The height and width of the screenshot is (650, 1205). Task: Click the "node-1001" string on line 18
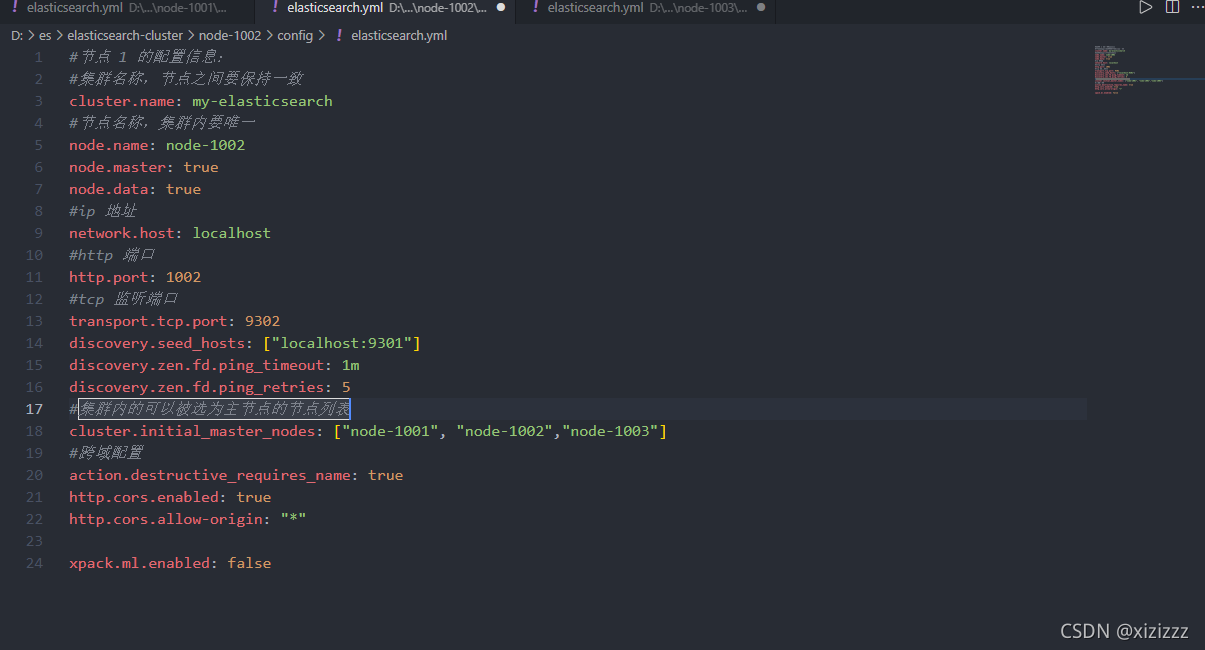391,431
